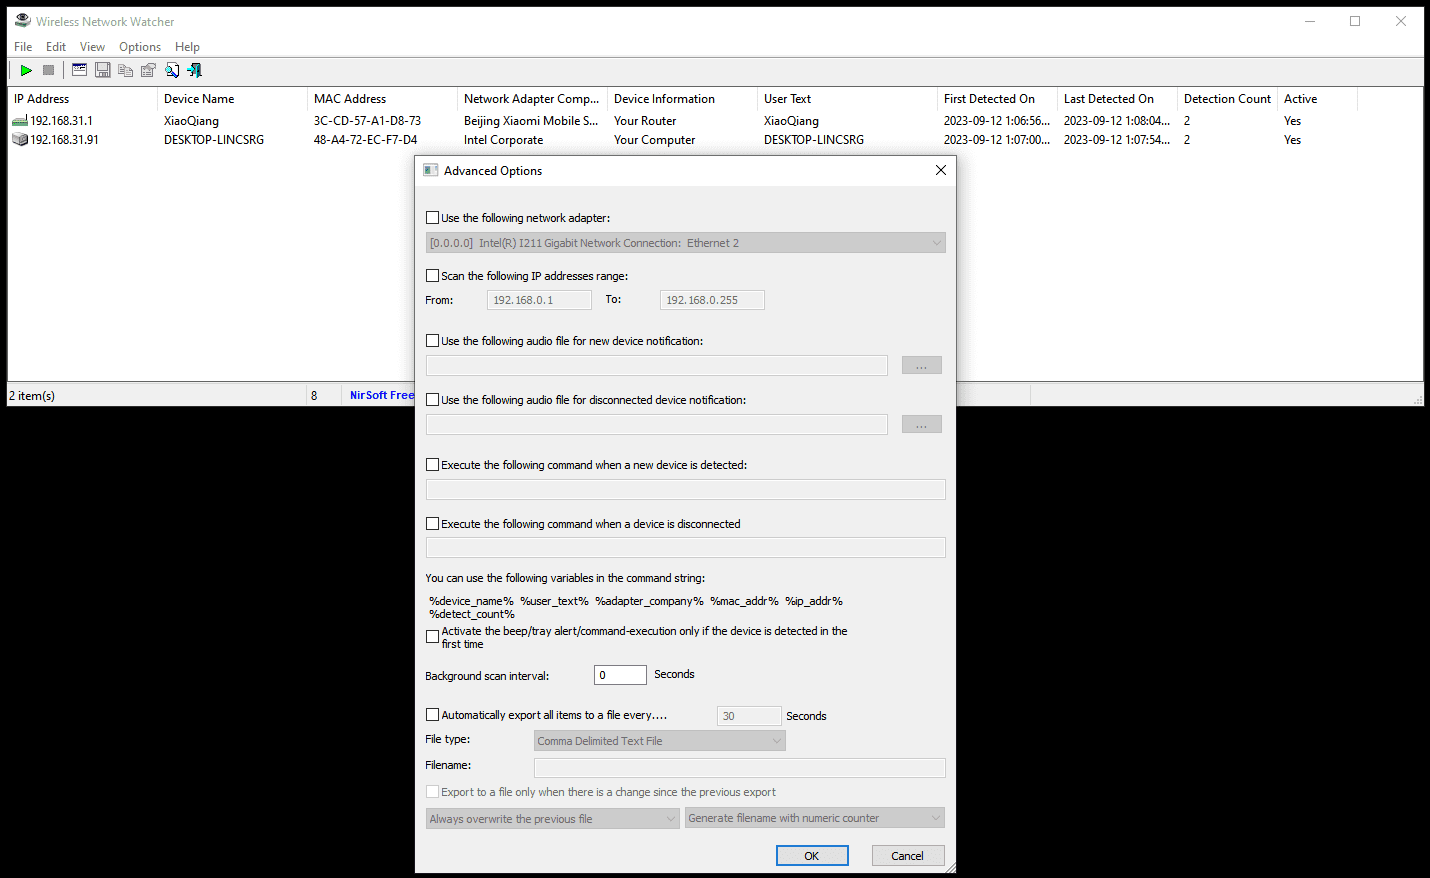Viewport: 1430px width, 878px height.
Task: Toggle 'Export to a file only when change' checkbox
Action: [x=433, y=791]
